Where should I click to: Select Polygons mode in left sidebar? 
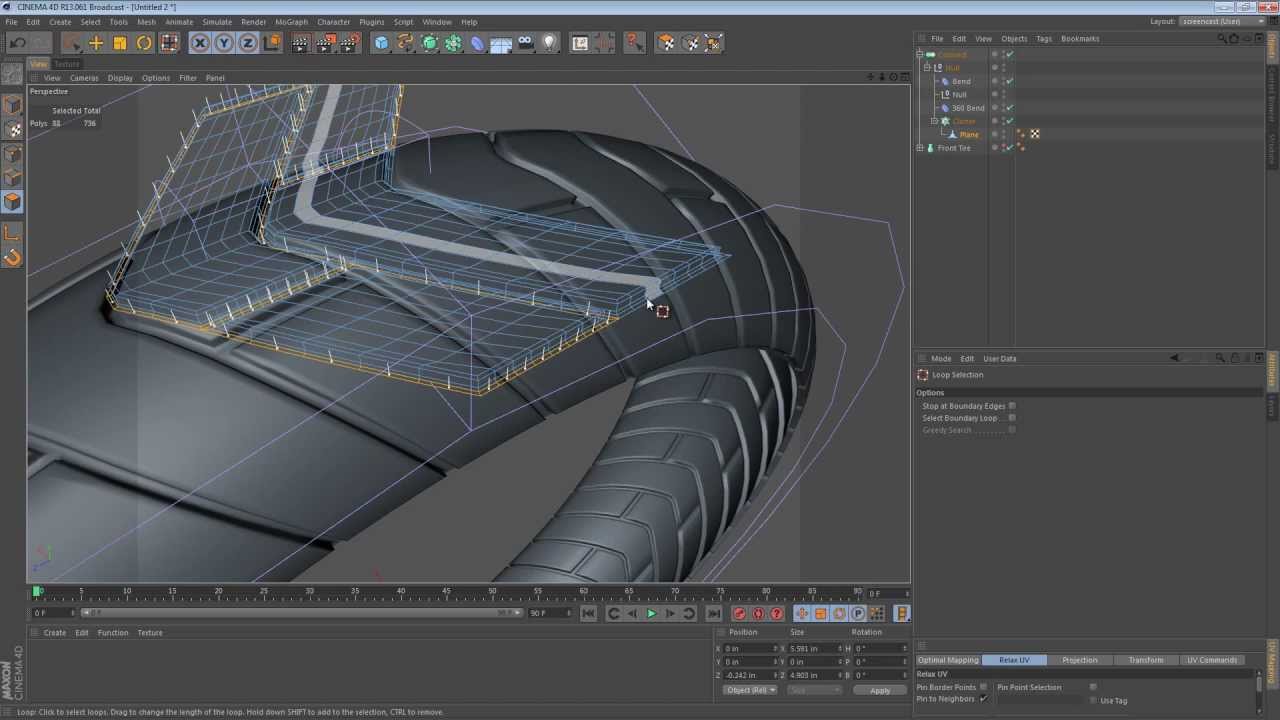tap(13, 201)
